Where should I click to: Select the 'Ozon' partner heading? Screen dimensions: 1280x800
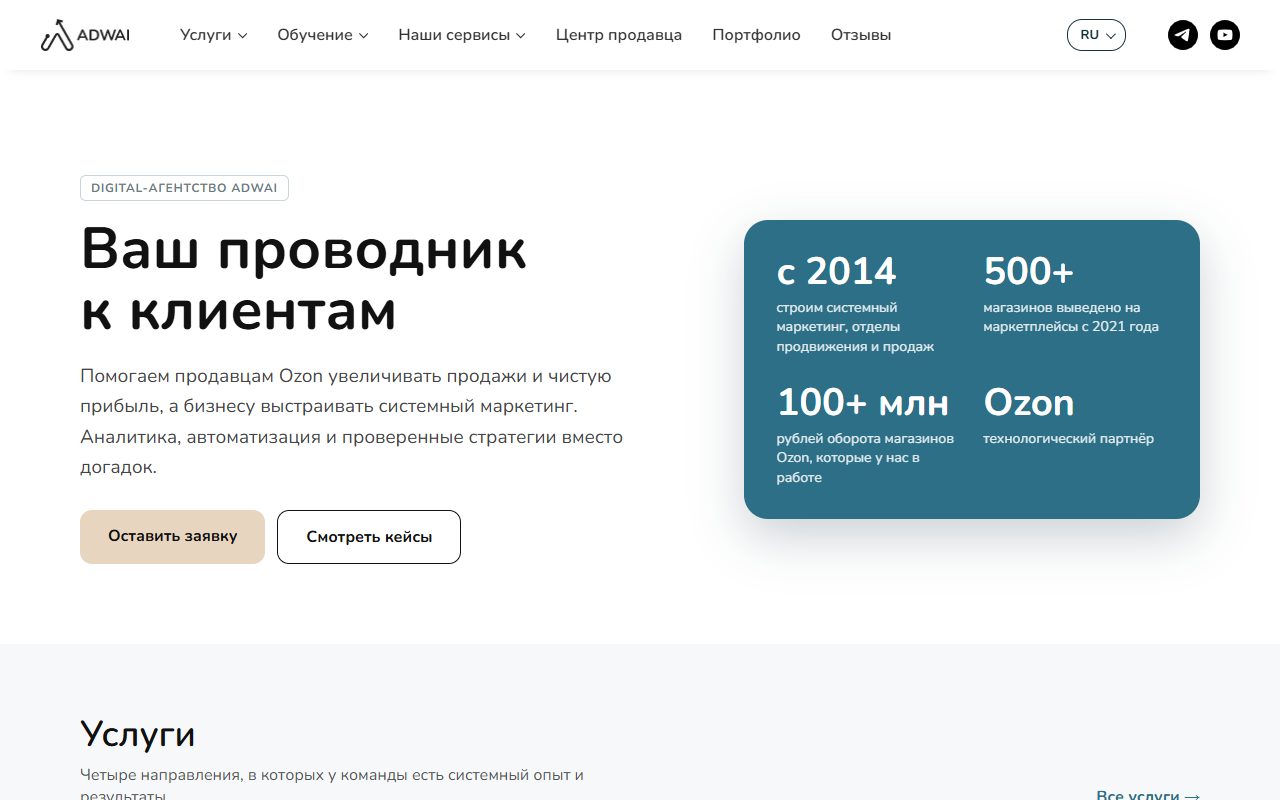click(x=1029, y=402)
